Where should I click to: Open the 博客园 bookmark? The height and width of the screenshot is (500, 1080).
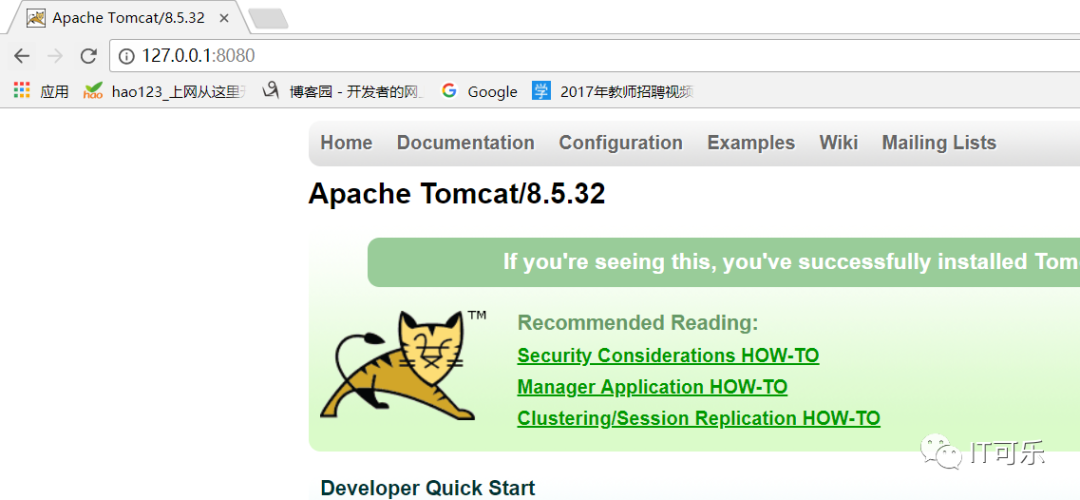click(344, 91)
